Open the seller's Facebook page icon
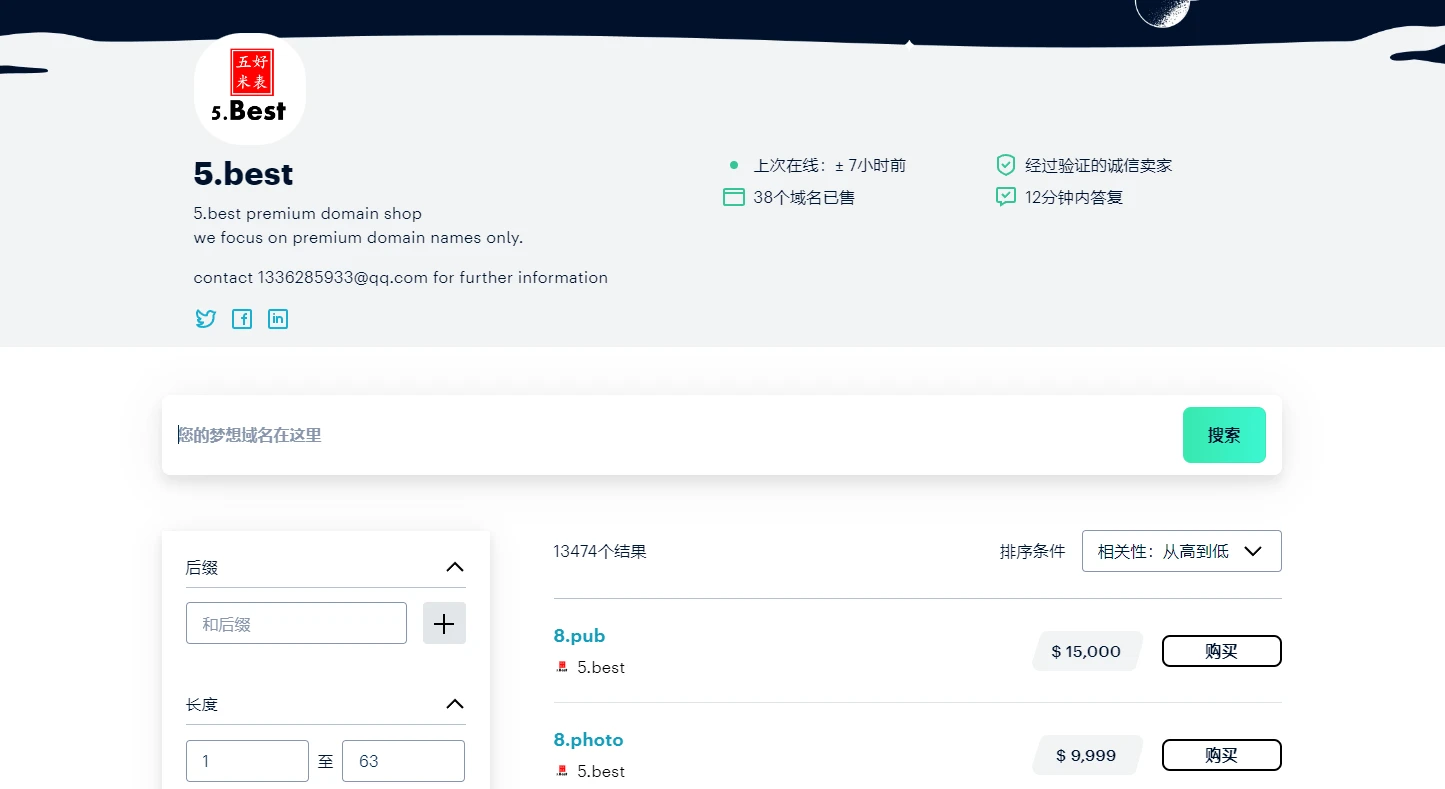 tap(242, 319)
